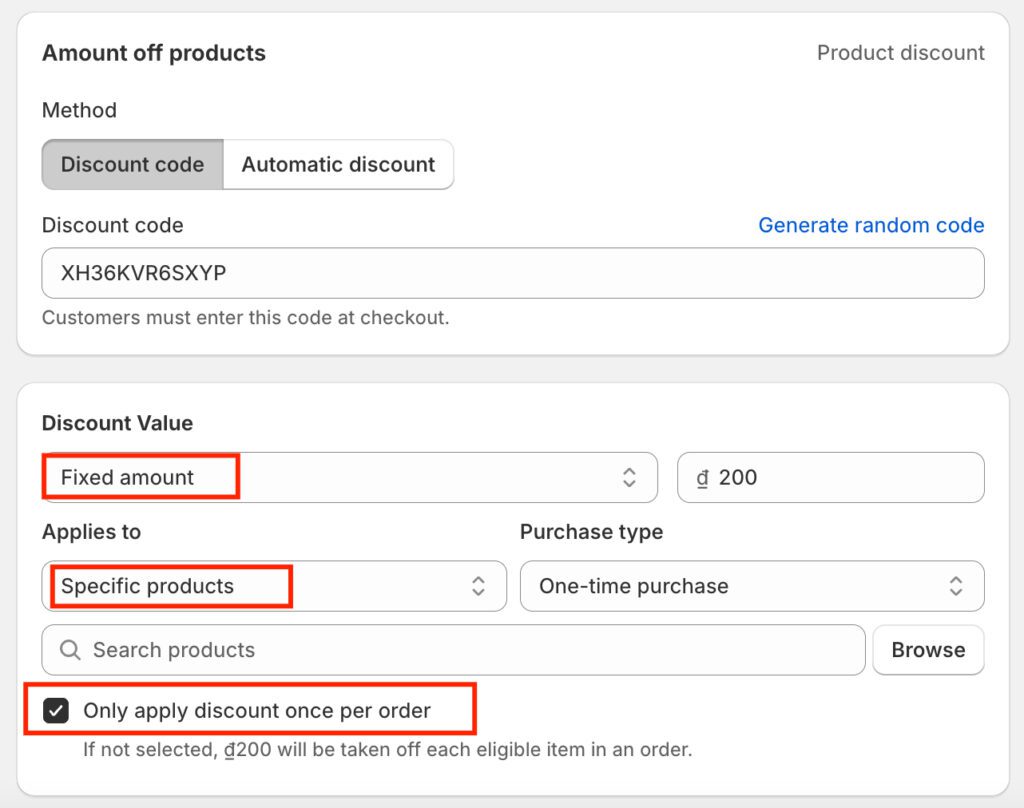Click the ₫ currency symbol in amount field

702,478
